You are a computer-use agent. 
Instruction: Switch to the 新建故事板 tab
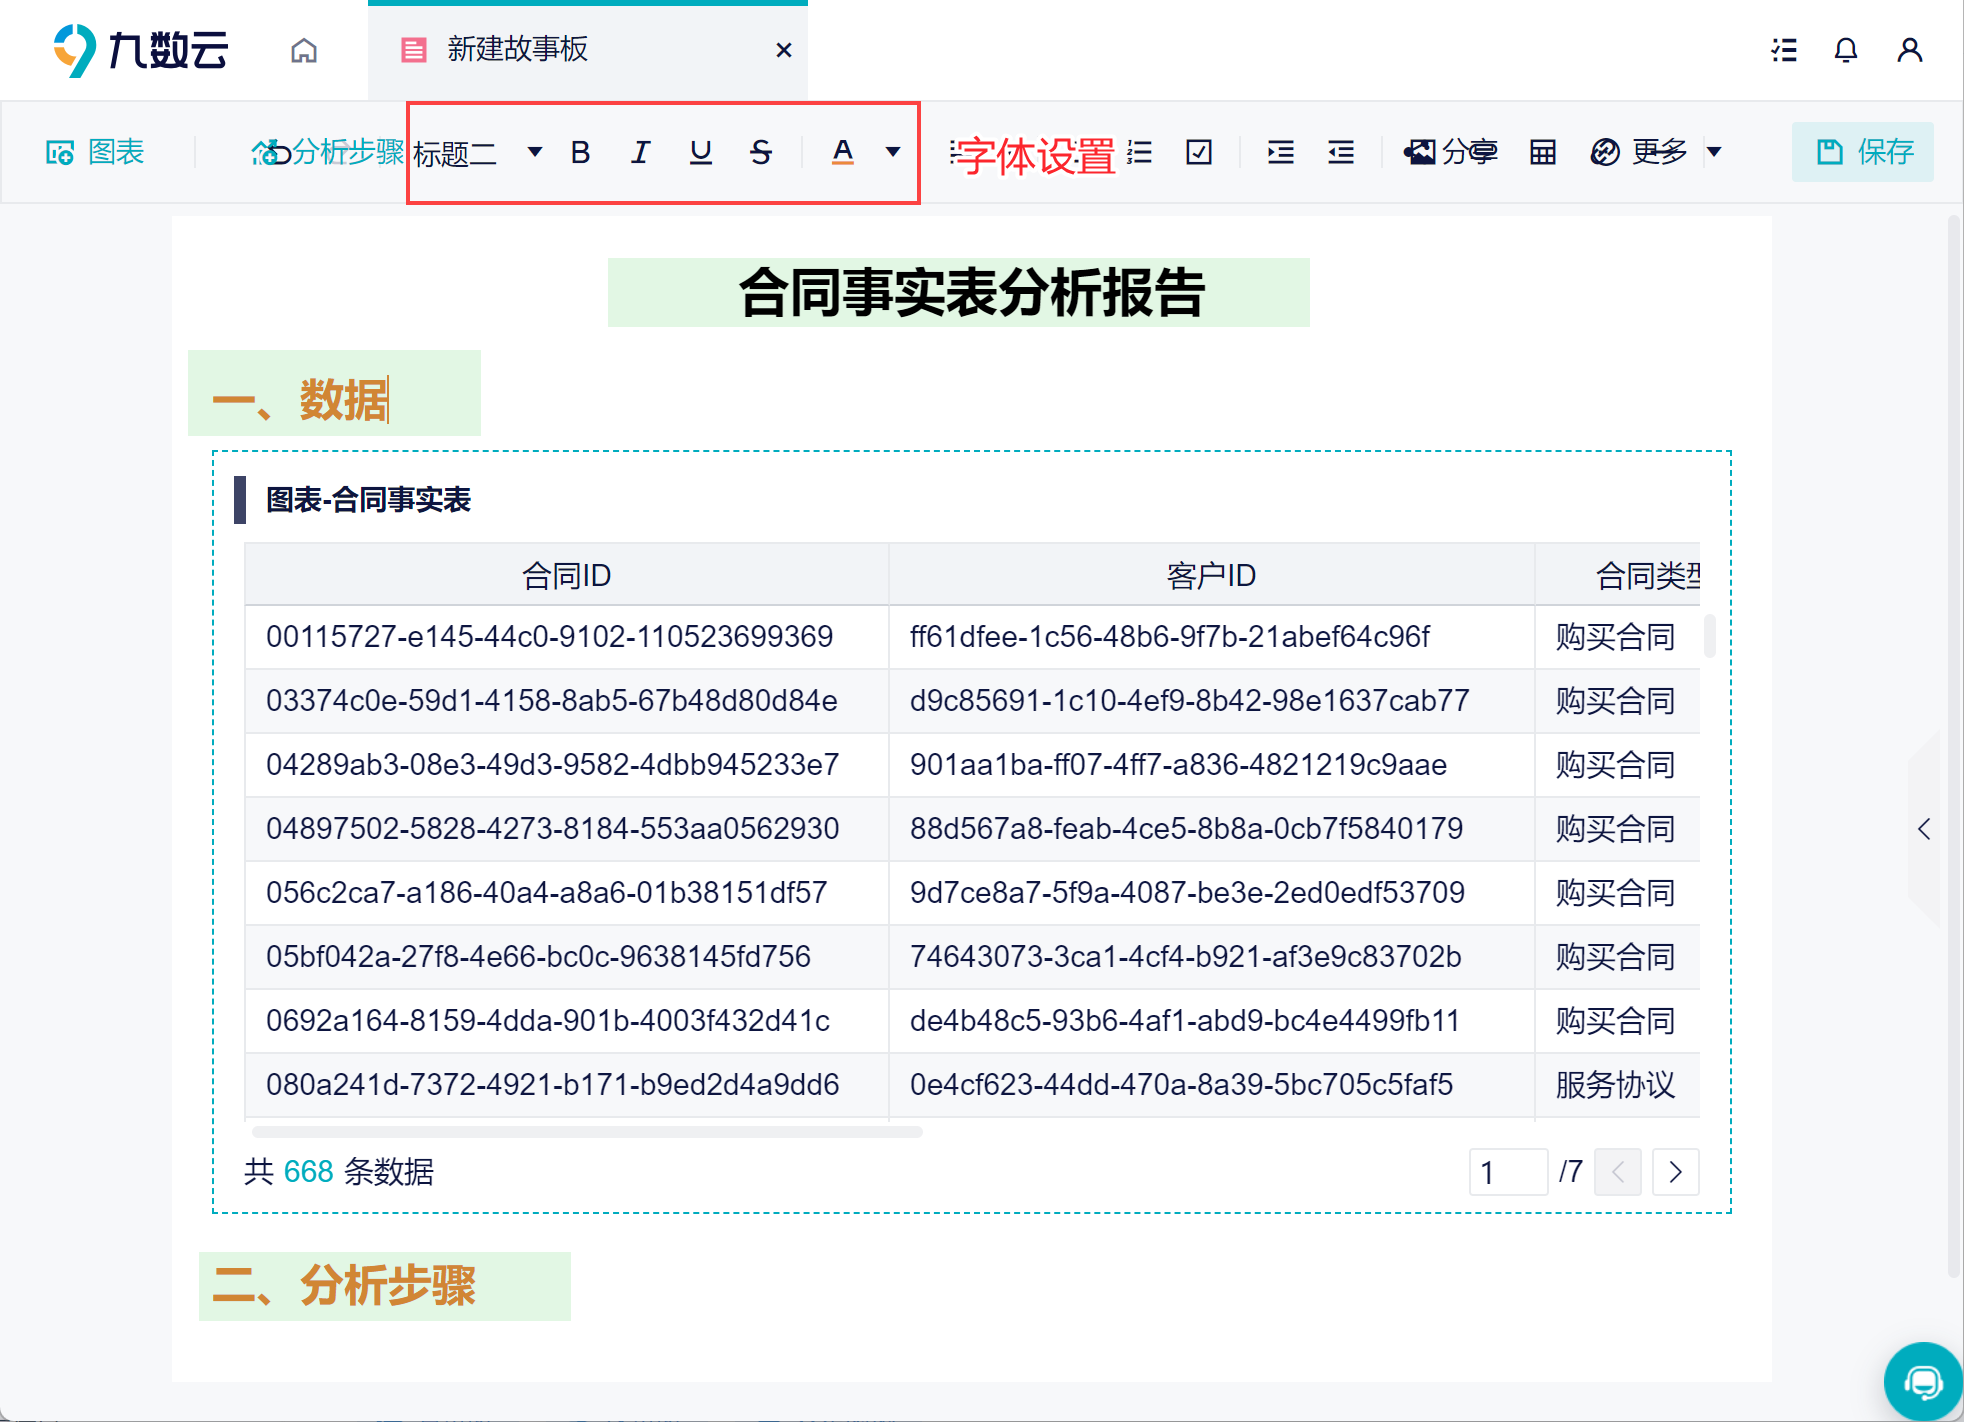pos(517,50)
